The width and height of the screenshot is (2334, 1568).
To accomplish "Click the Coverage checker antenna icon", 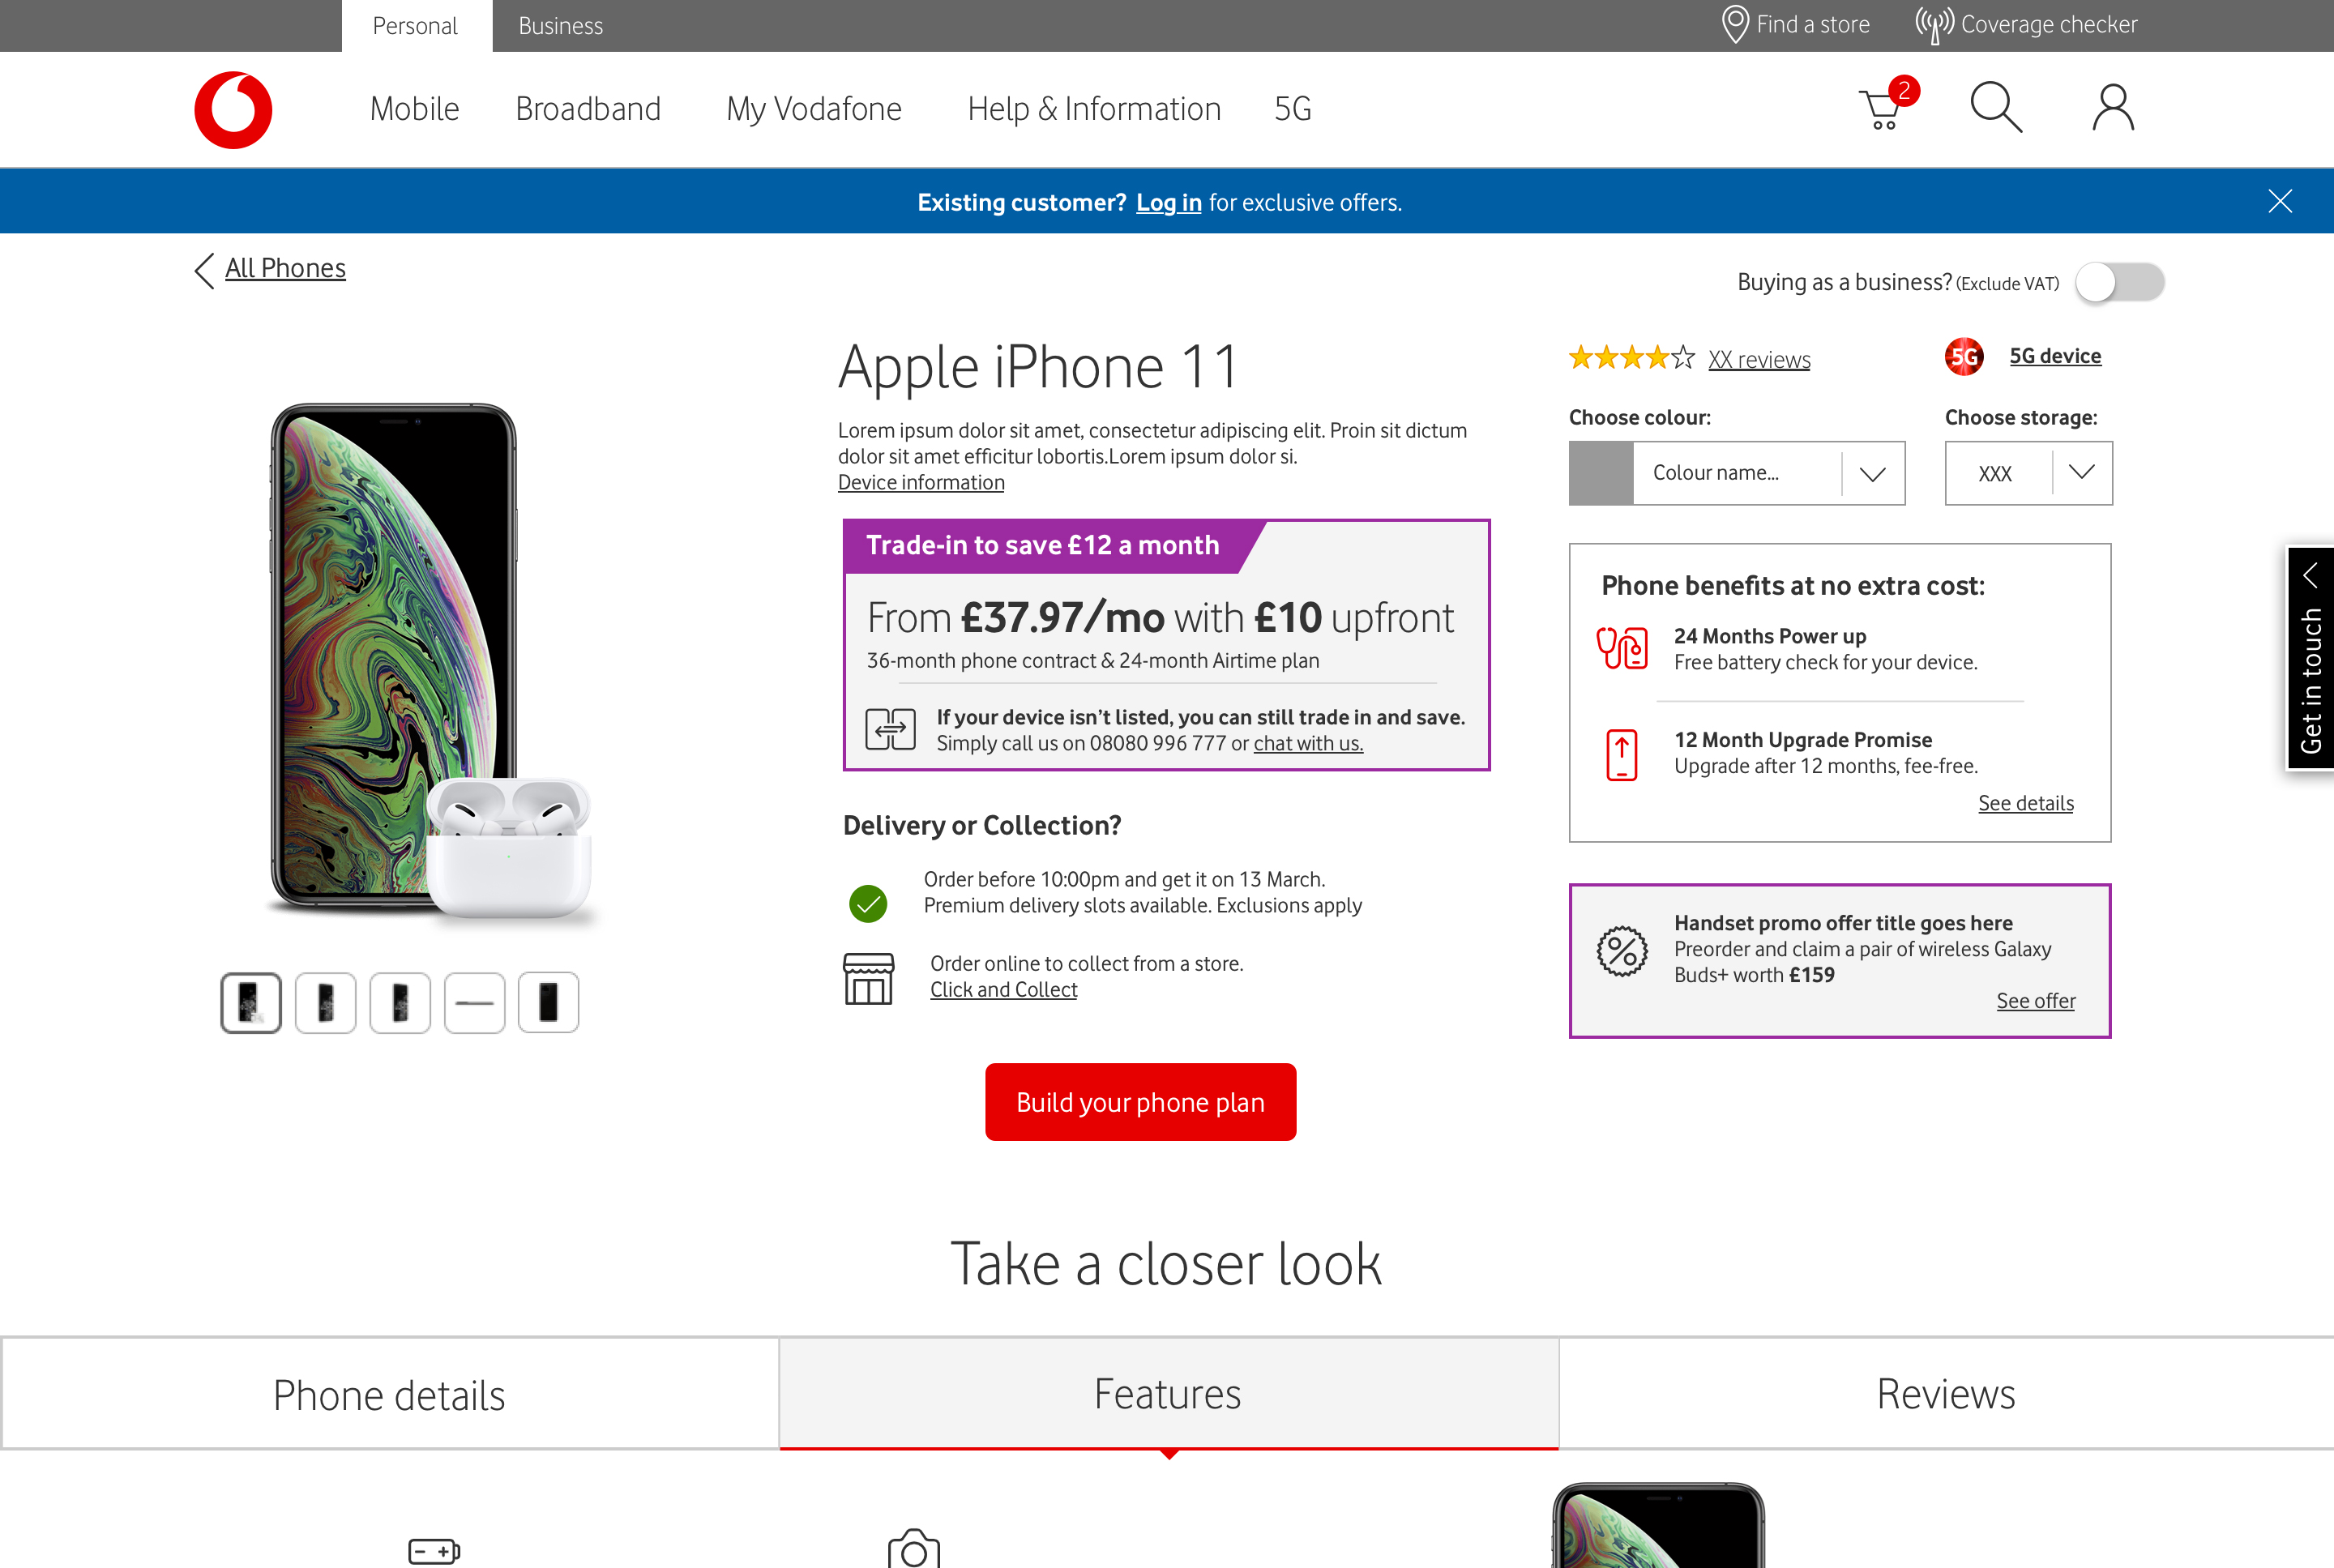I will click(1934, 24).
